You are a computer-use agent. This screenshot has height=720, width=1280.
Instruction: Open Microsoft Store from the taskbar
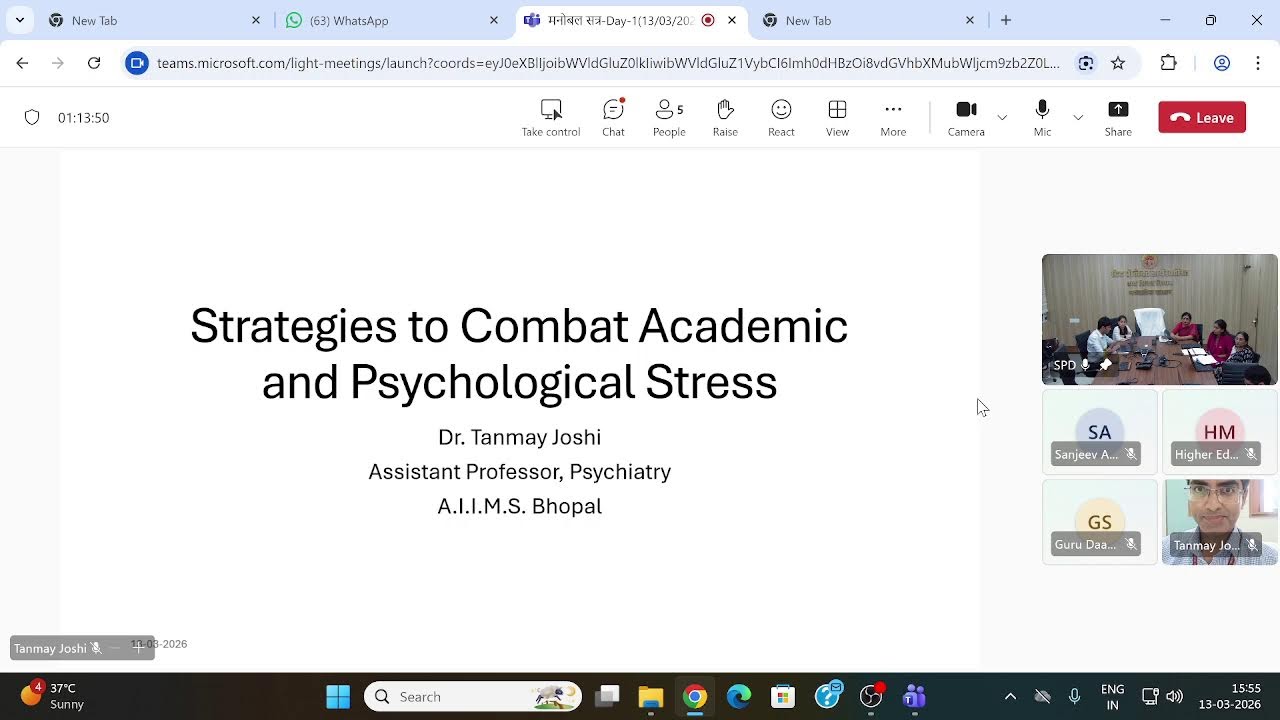[783, 697]
